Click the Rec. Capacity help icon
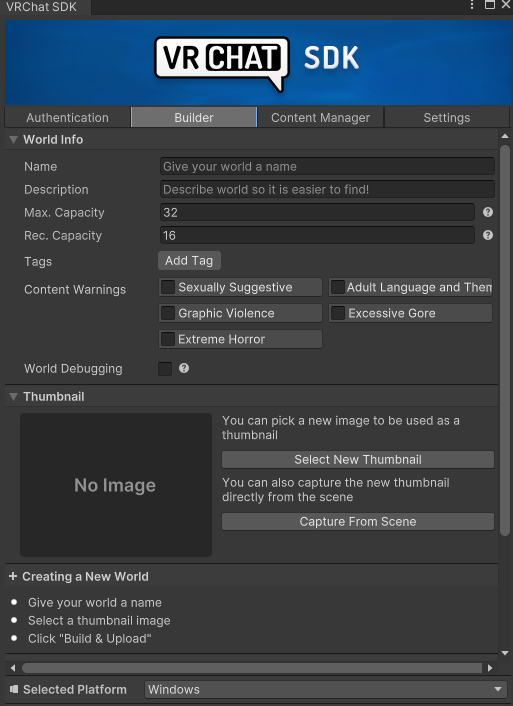This screenshot has width=513, height=706. [x=488, y=235]
